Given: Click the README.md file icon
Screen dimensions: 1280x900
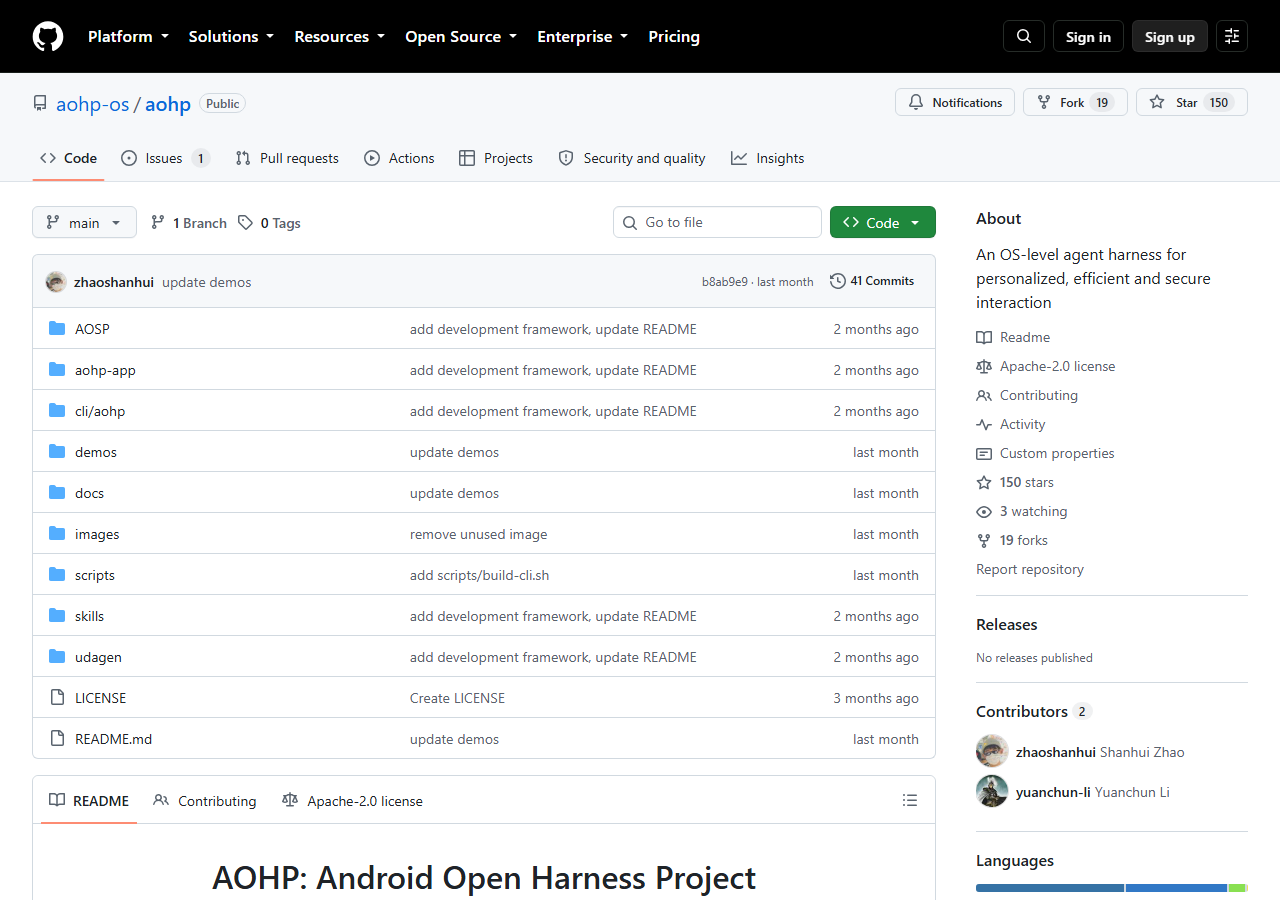Looking at the screenshot, I should 57,739.
